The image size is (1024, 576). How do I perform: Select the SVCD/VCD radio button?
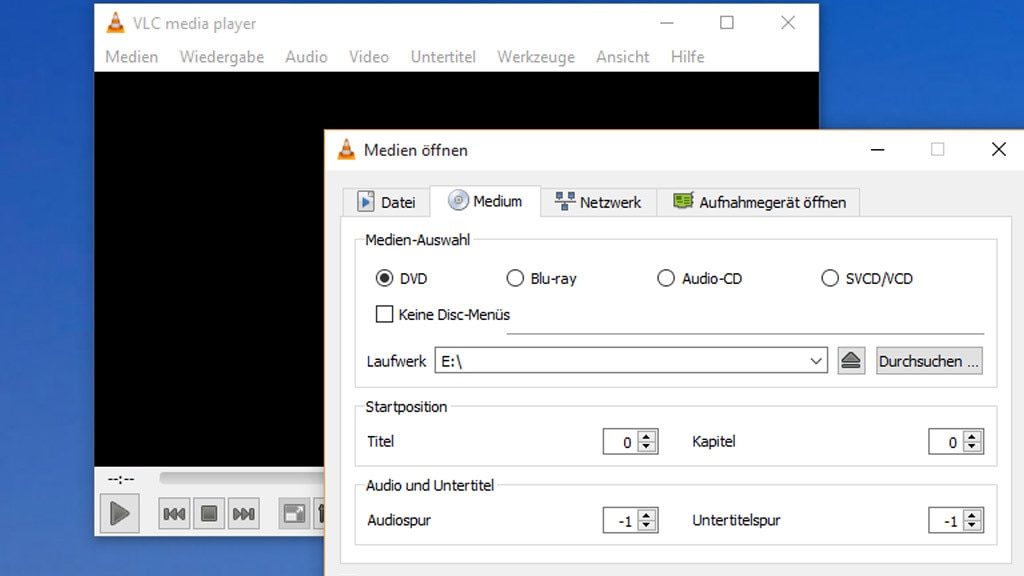(829, 278)
